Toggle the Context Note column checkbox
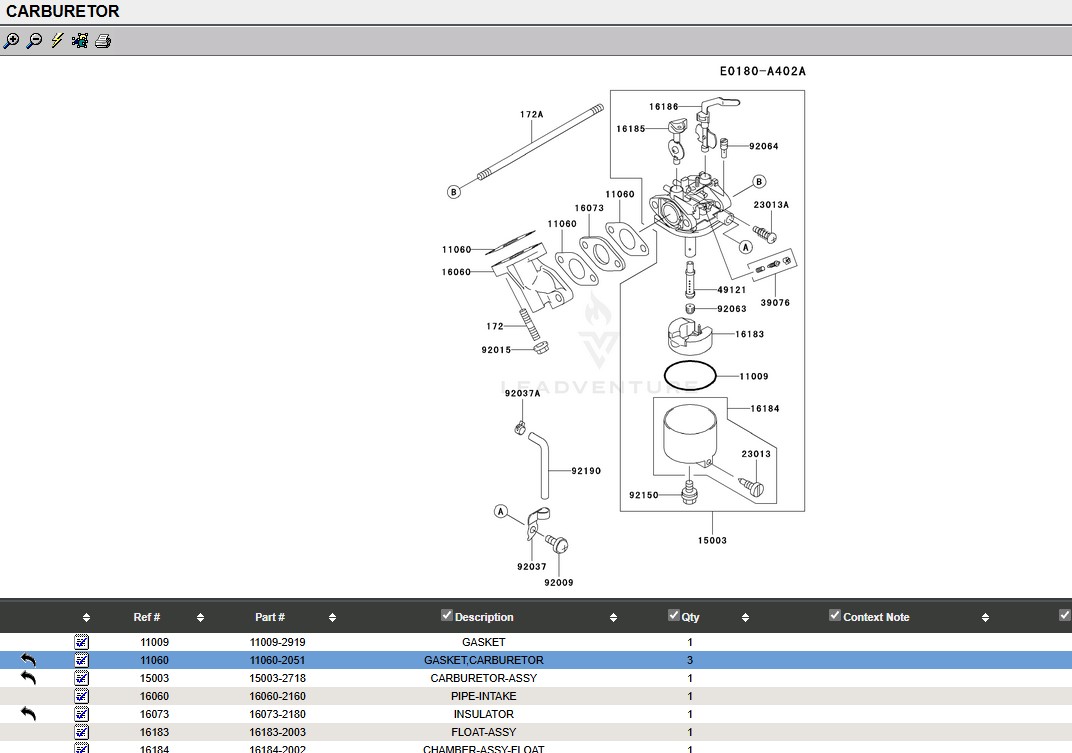 click(x=835, y=616)
